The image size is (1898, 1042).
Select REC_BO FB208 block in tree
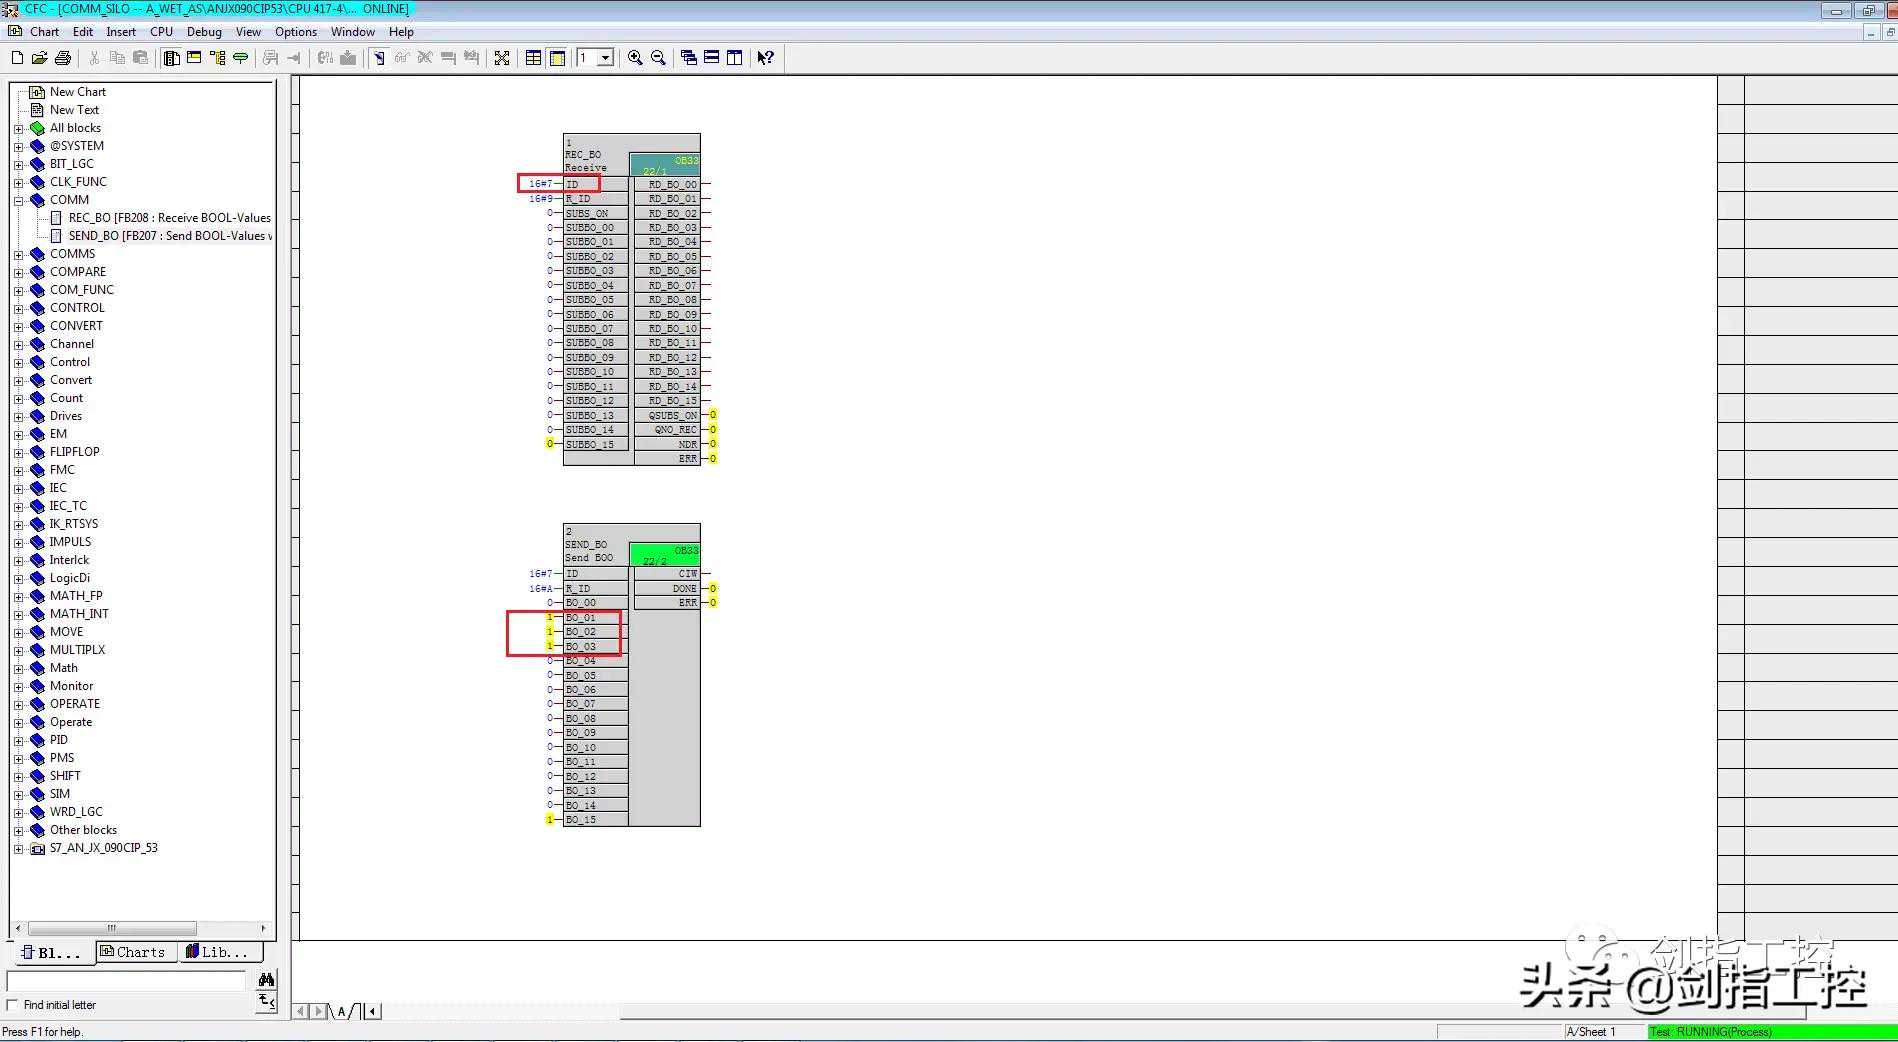(x=169, y=218)
